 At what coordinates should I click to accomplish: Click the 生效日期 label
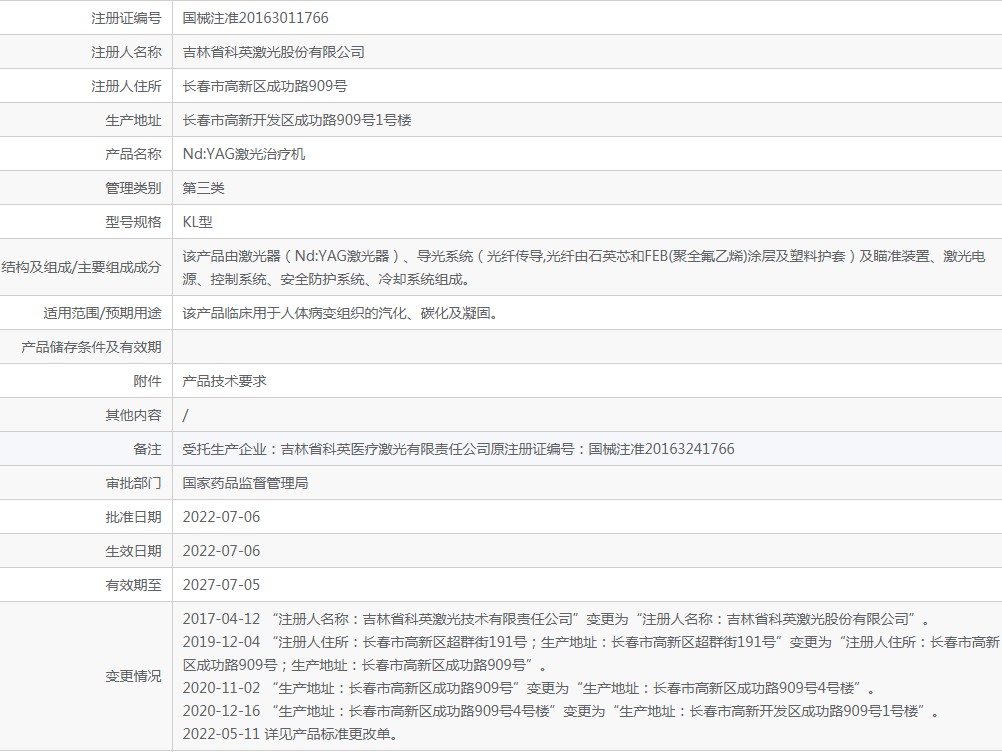[134, 551]
